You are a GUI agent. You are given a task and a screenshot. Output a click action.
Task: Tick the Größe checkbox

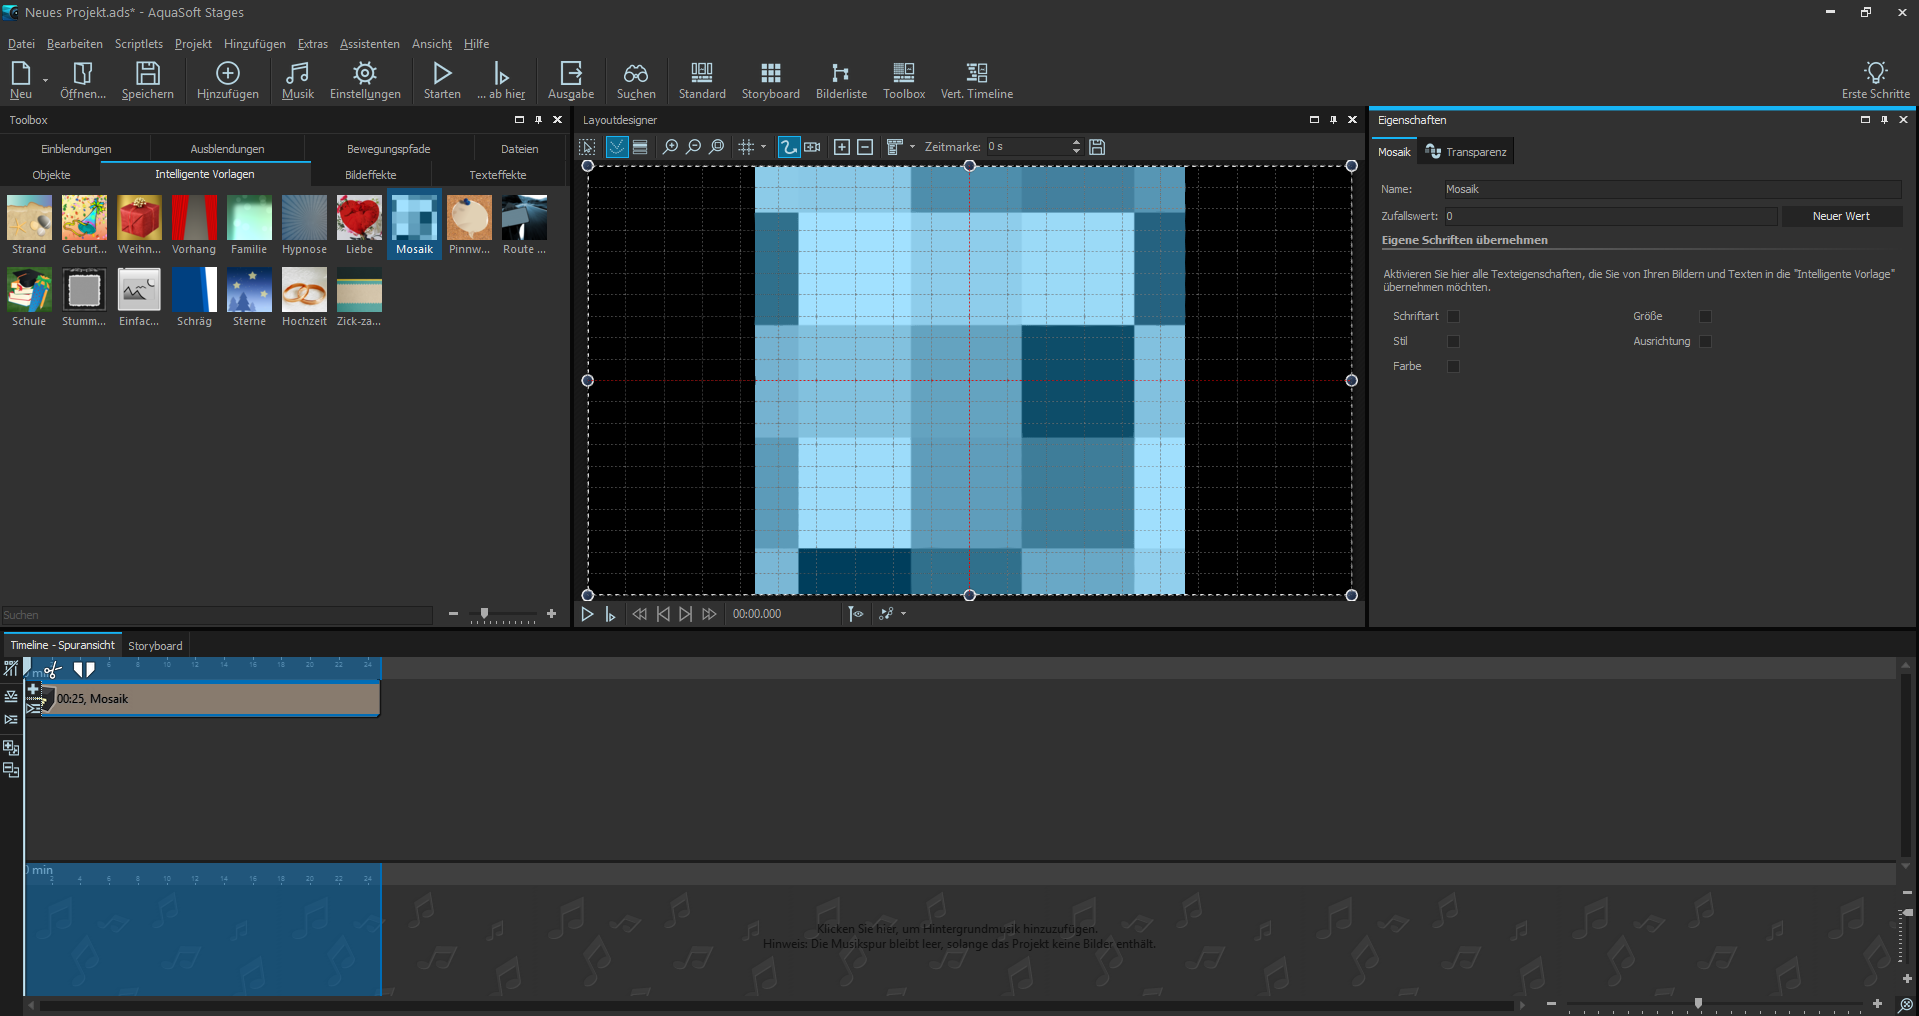1706,316
